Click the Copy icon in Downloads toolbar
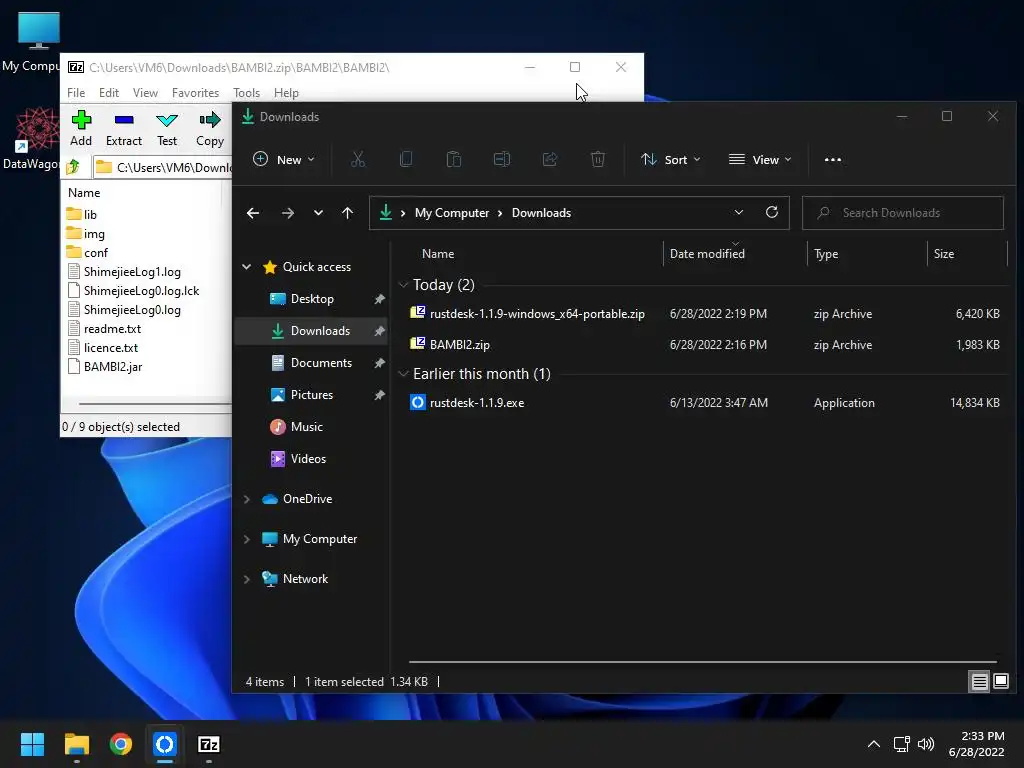 pyautogui.click(x=406, y=159)
